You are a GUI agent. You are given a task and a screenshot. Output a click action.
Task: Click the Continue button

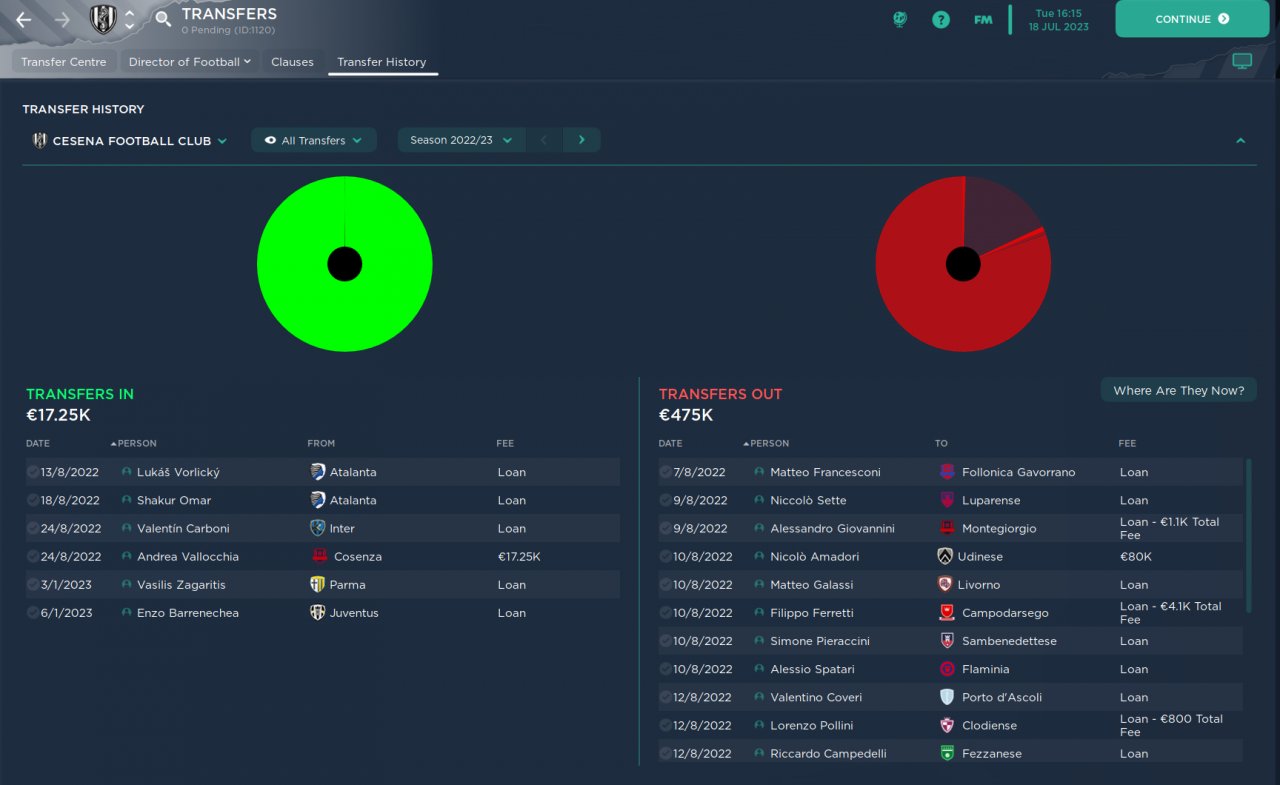pos(1193,19)
